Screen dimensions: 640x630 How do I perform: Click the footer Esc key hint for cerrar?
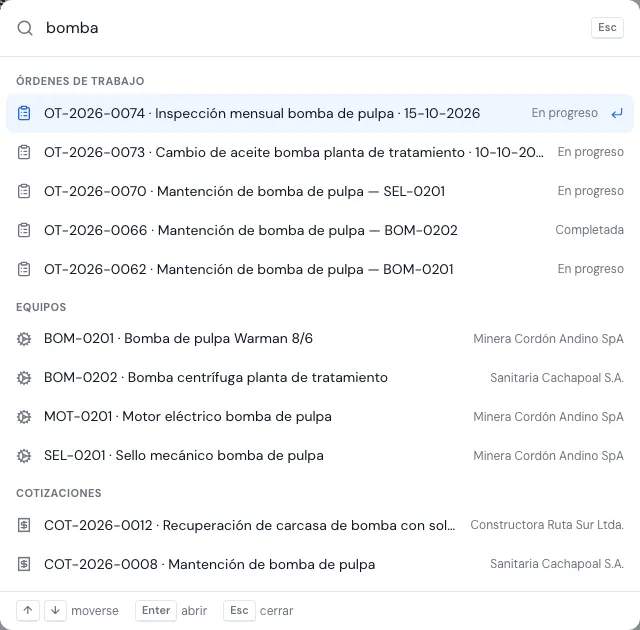(239, 610)
